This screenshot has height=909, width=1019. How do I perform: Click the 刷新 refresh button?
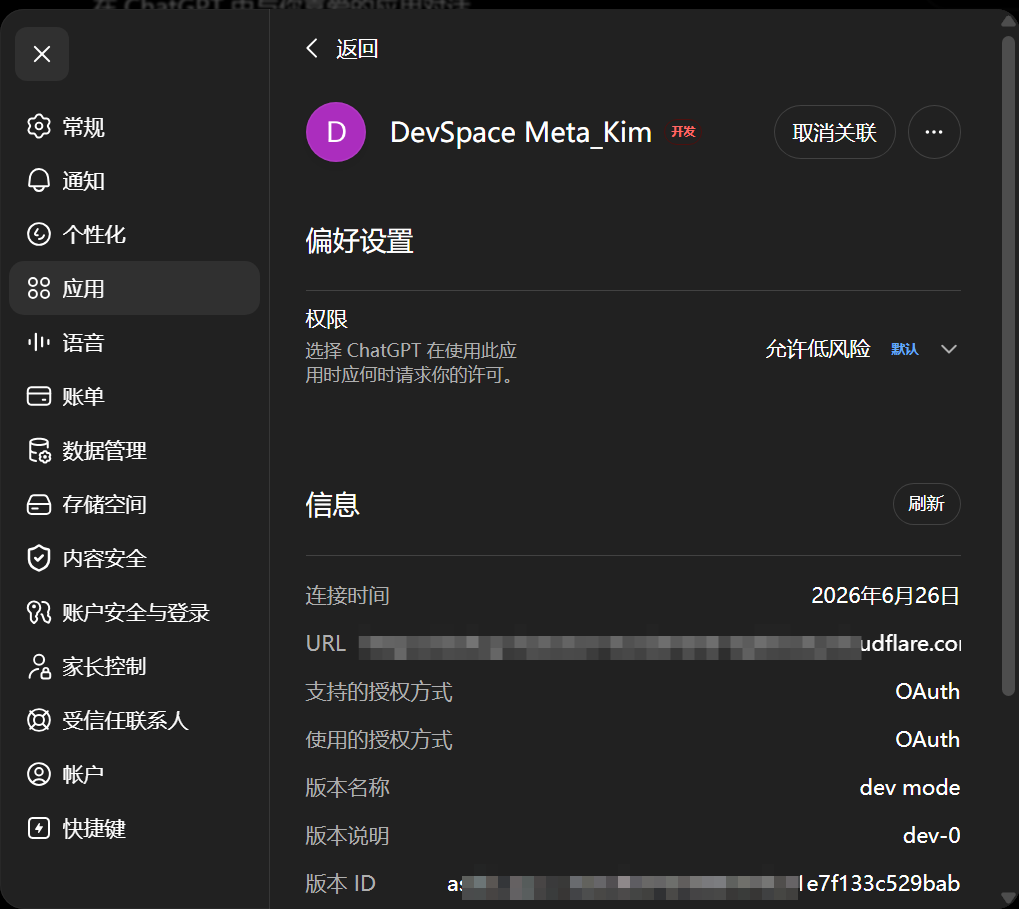926,504
